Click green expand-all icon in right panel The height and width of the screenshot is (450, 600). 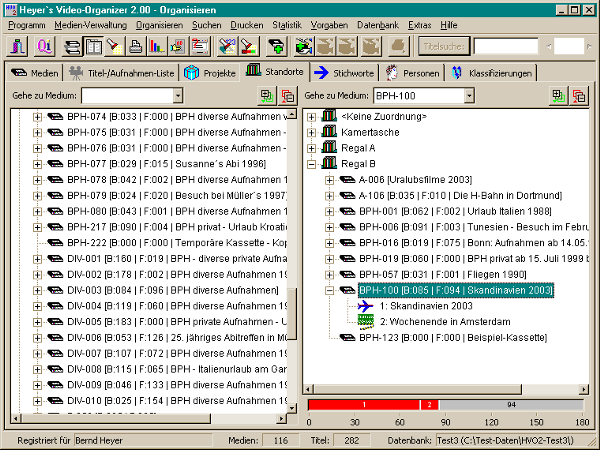coord(558,95)
